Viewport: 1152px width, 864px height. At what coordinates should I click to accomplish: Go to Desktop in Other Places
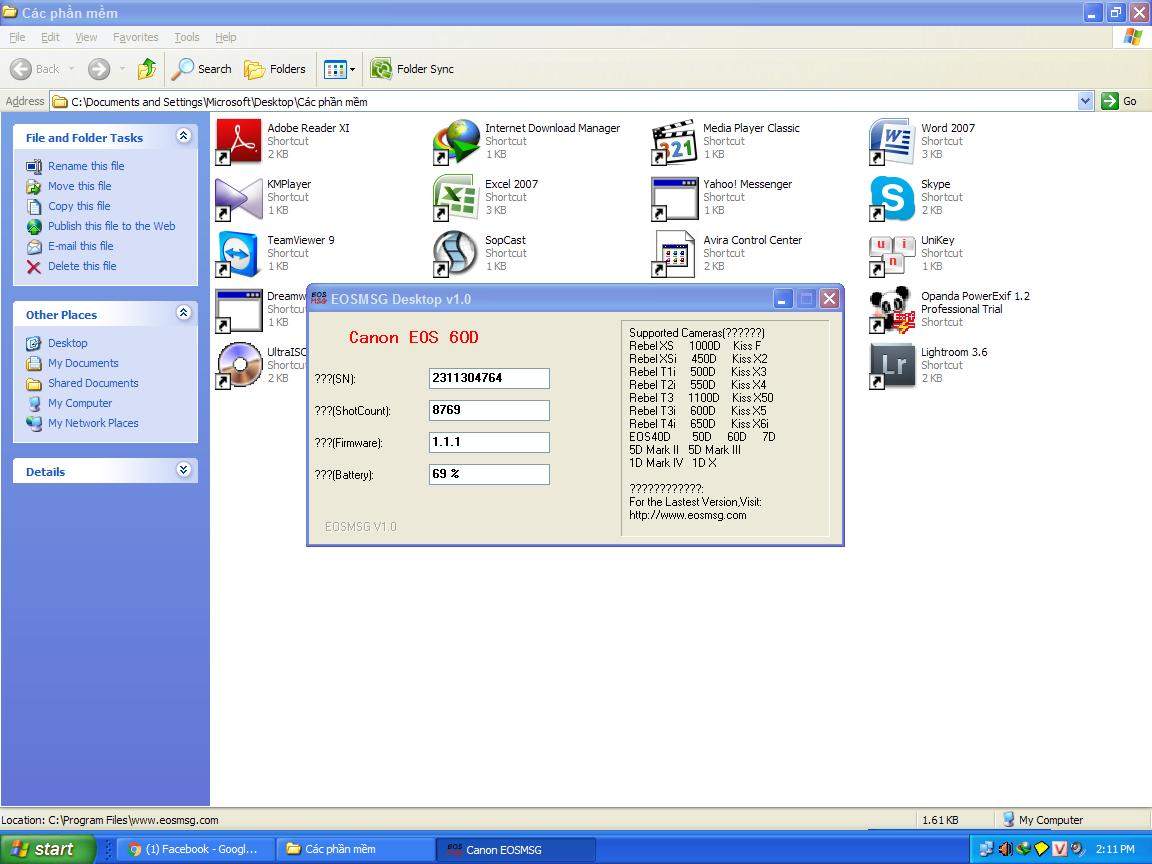click(x=68, y=343)
